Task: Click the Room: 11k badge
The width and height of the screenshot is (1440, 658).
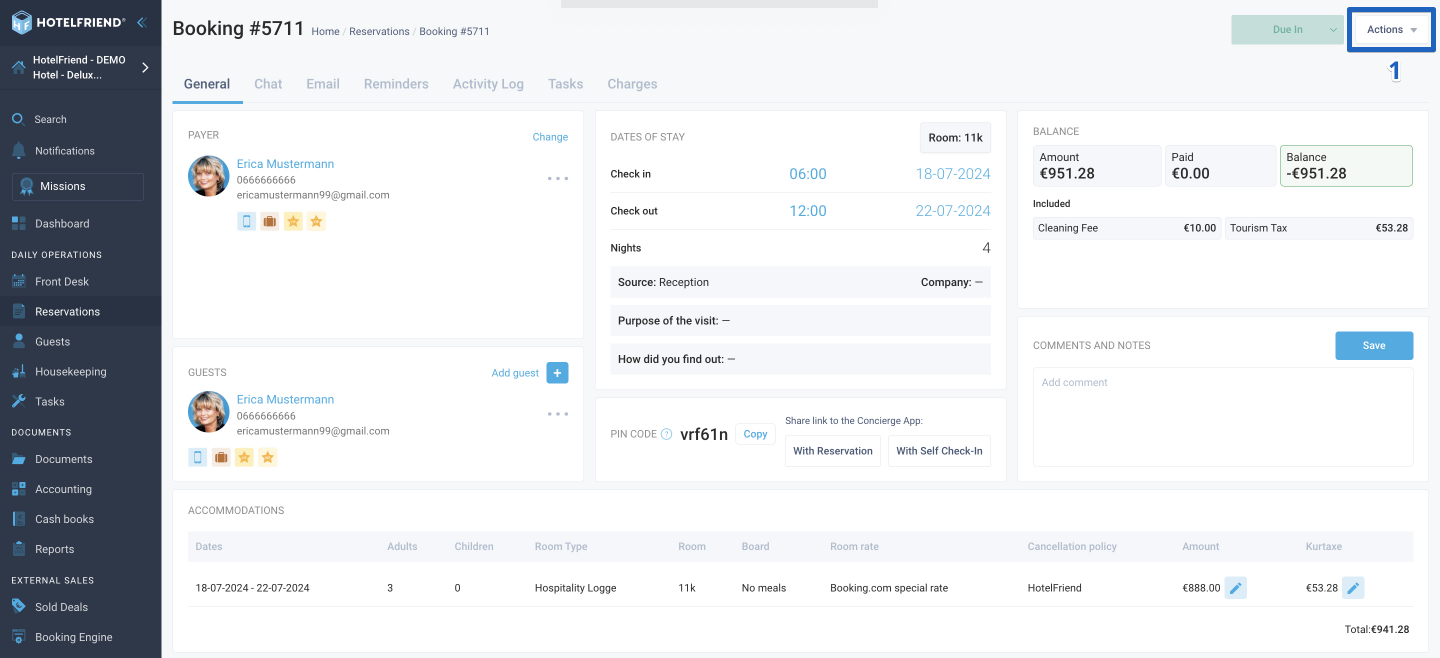Action: point(955,138)
